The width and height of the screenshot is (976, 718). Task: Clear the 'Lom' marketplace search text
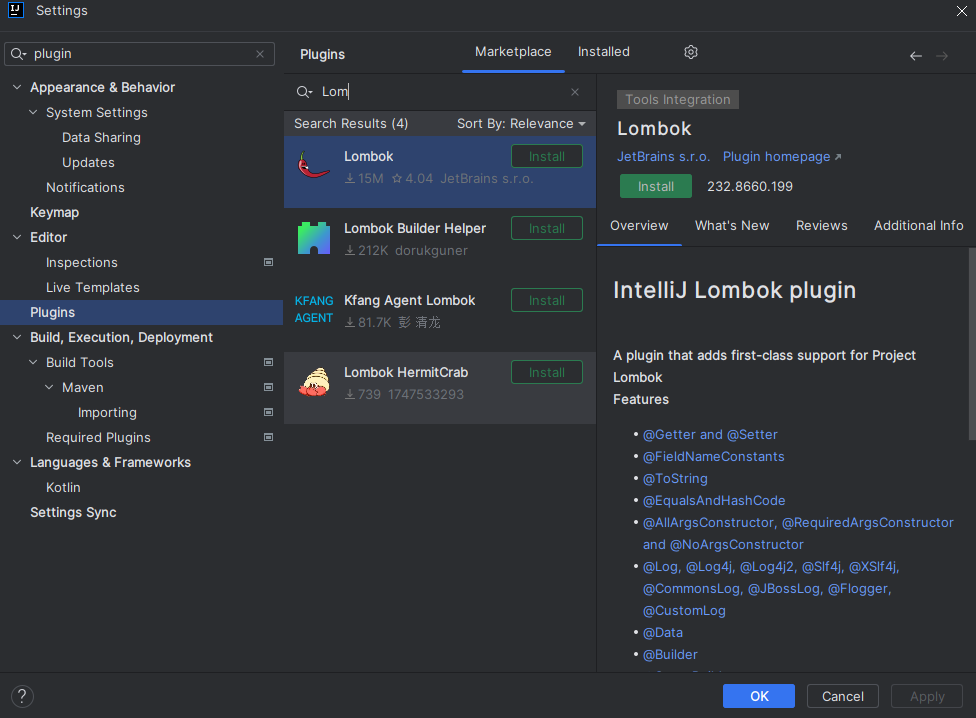(575, 92)
